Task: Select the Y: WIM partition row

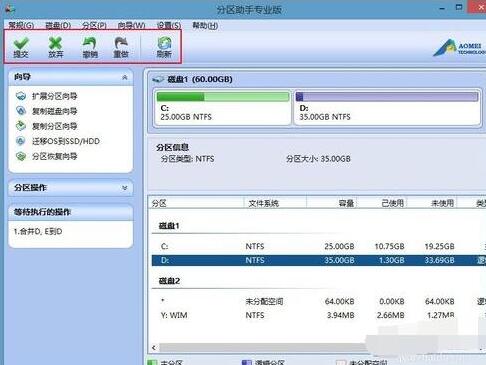Action: pos(319,315)
